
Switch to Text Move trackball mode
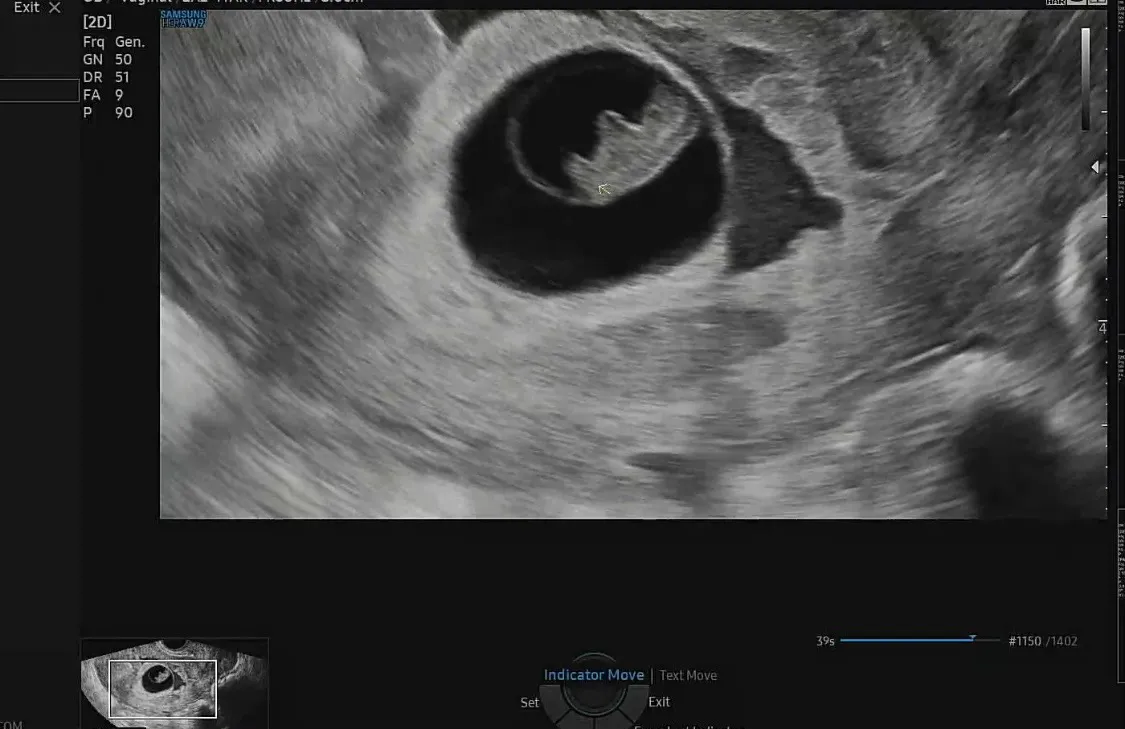click(x=688, y=675)
